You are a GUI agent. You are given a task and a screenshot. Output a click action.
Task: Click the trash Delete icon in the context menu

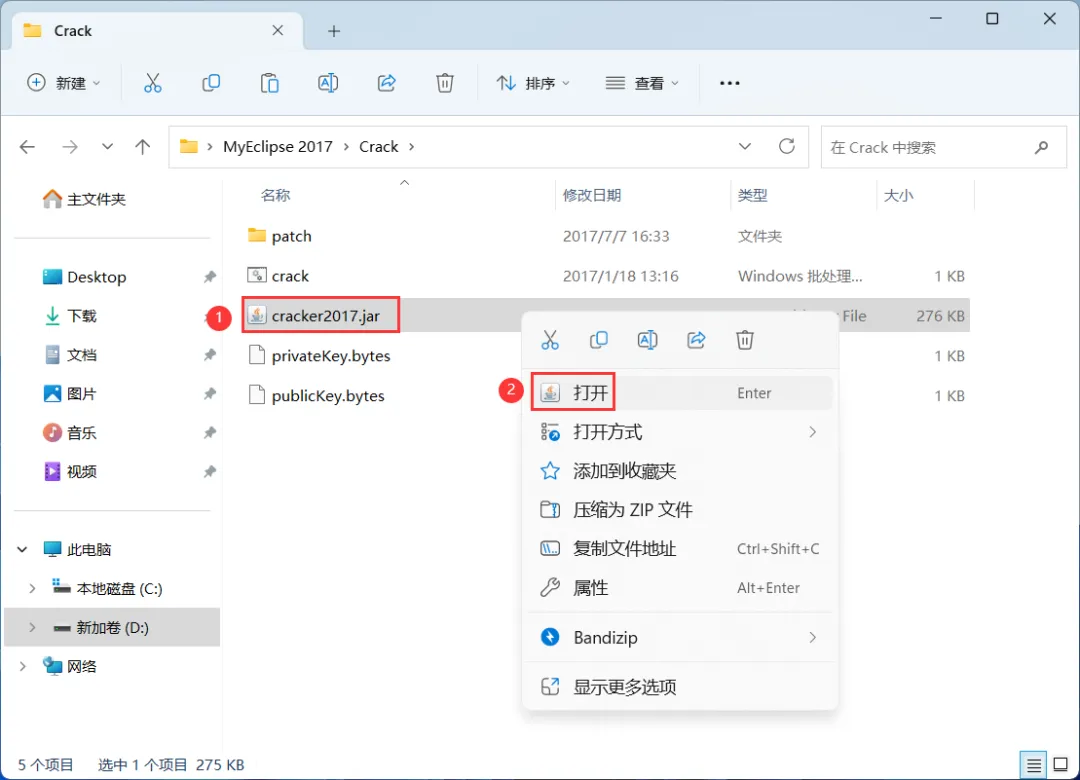click(745, 340)
